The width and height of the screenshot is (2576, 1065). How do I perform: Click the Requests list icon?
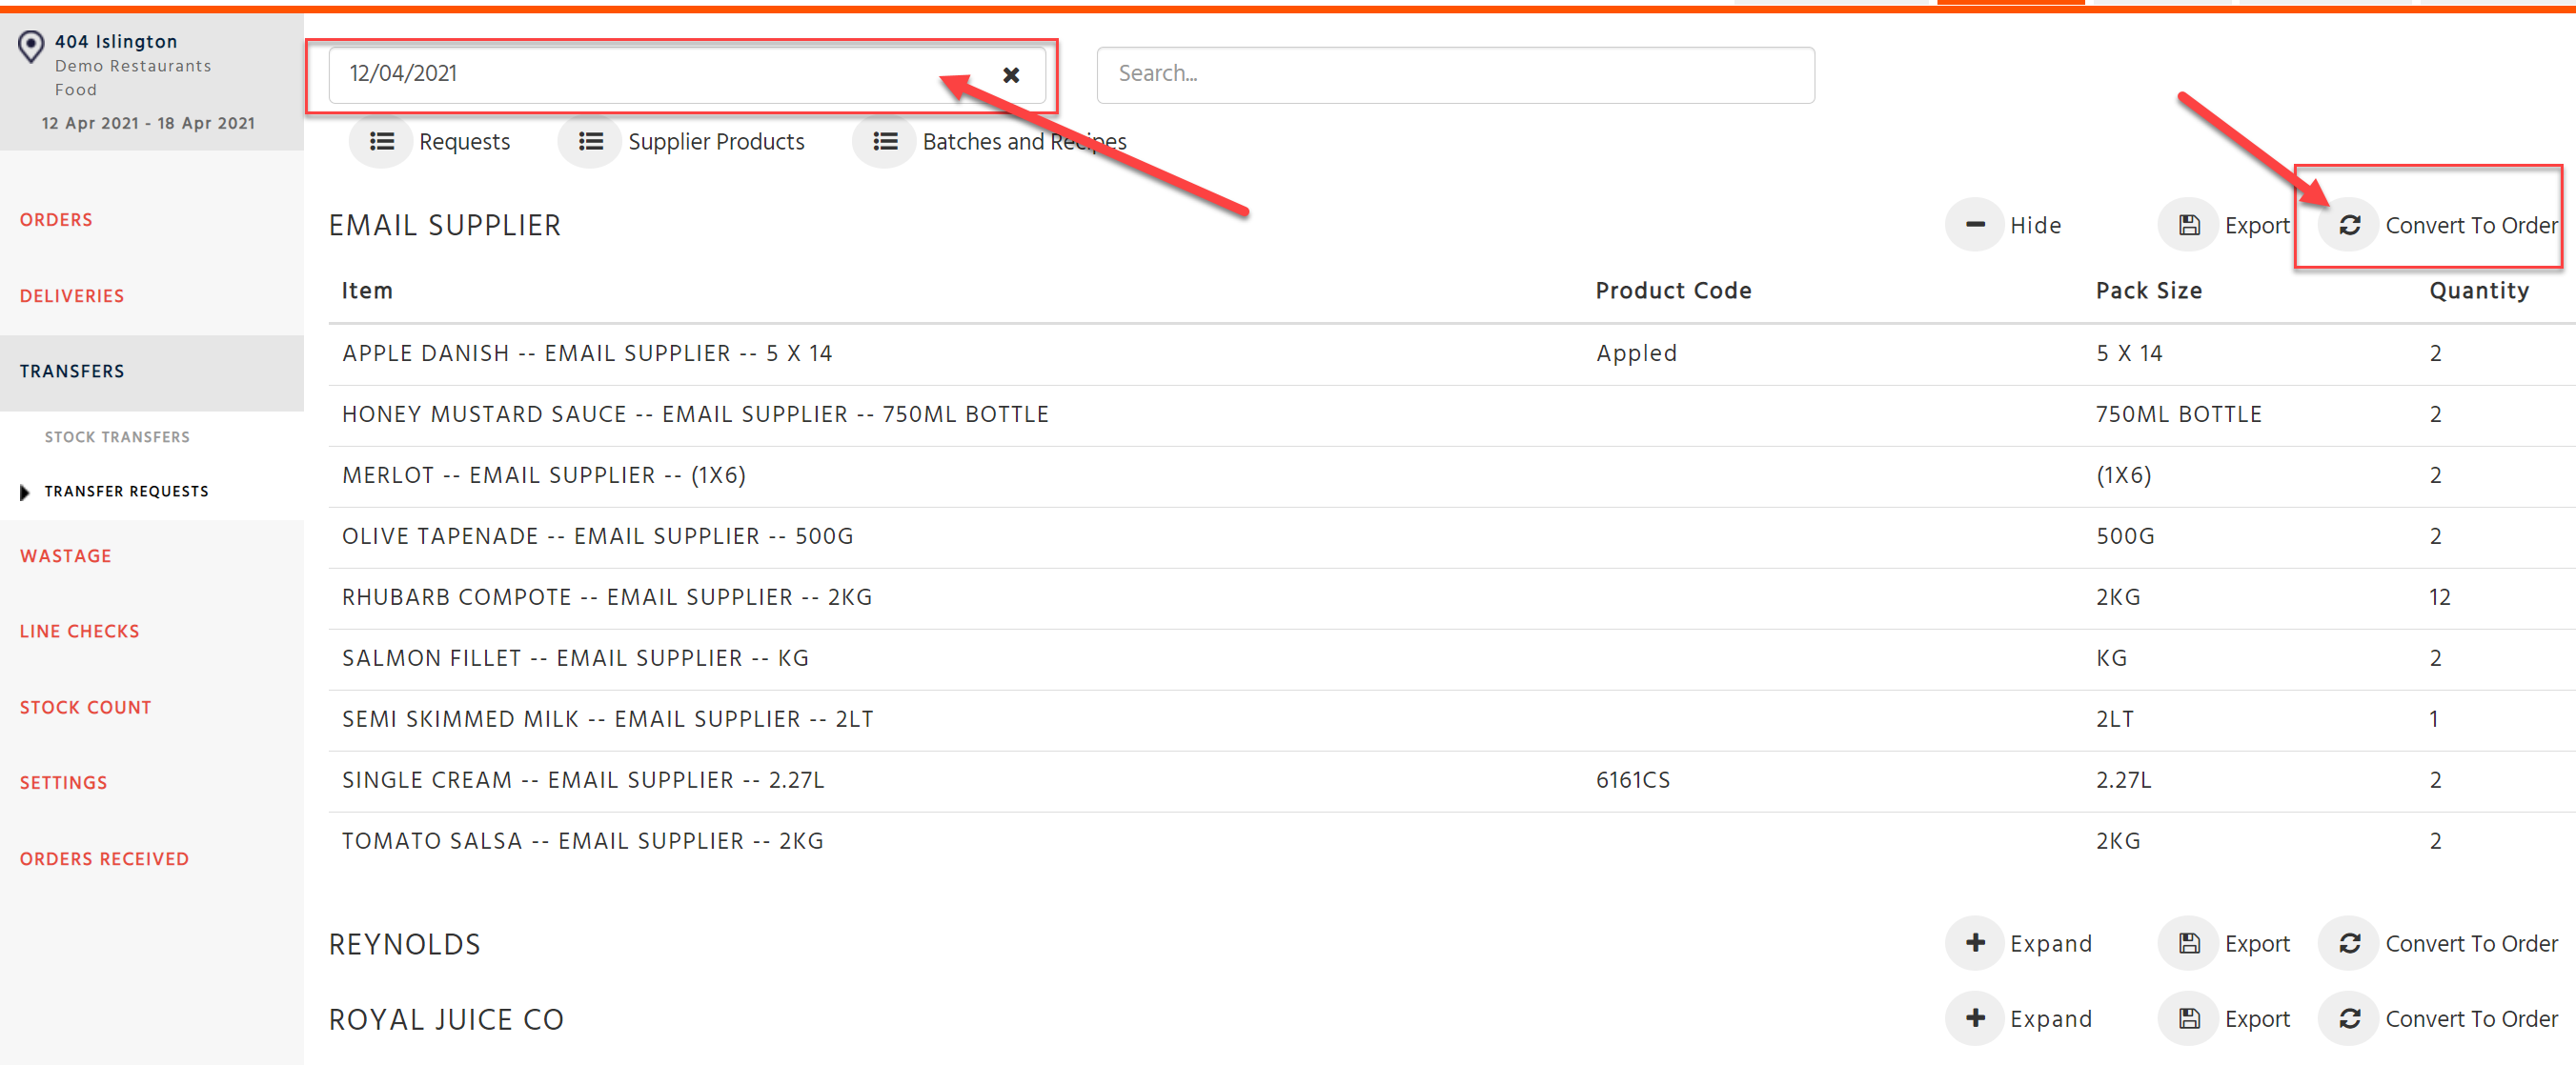point(381,141)
